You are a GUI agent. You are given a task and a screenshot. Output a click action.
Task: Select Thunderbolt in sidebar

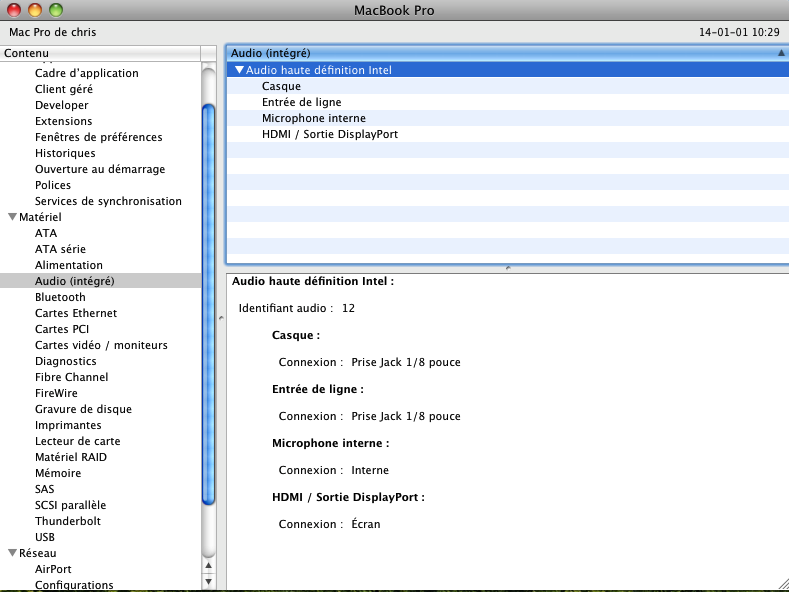tap(68, 522)
